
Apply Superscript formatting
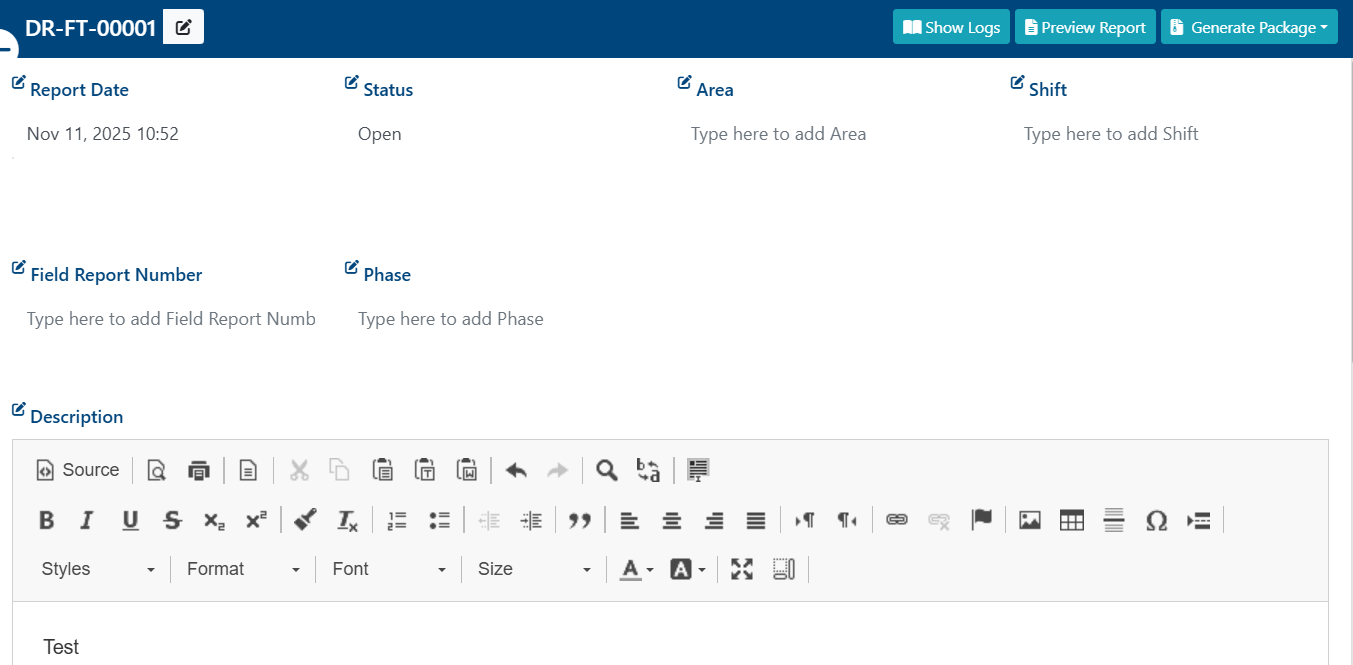click(256, 520)
